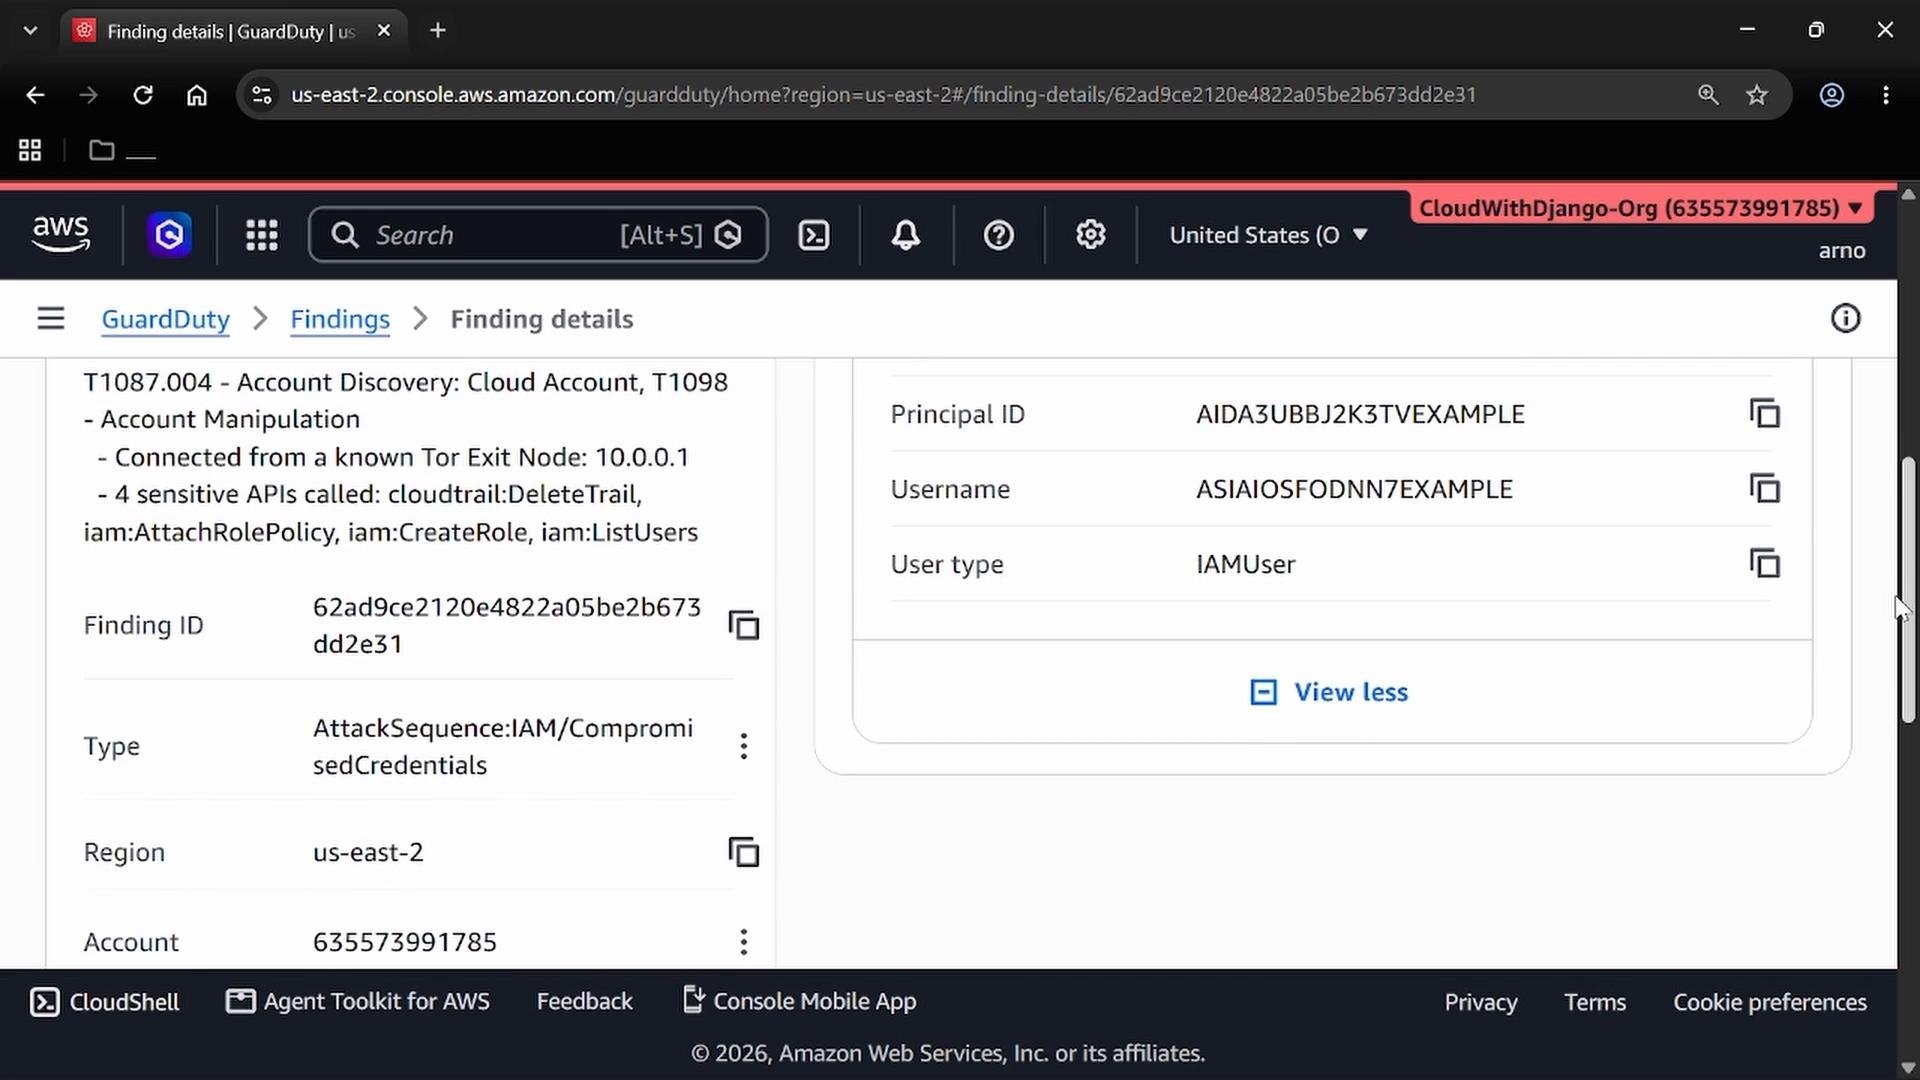The image size is (1920, 1080).
Task: Open the AWS console home logo
Action: click(x=61, y=234)
